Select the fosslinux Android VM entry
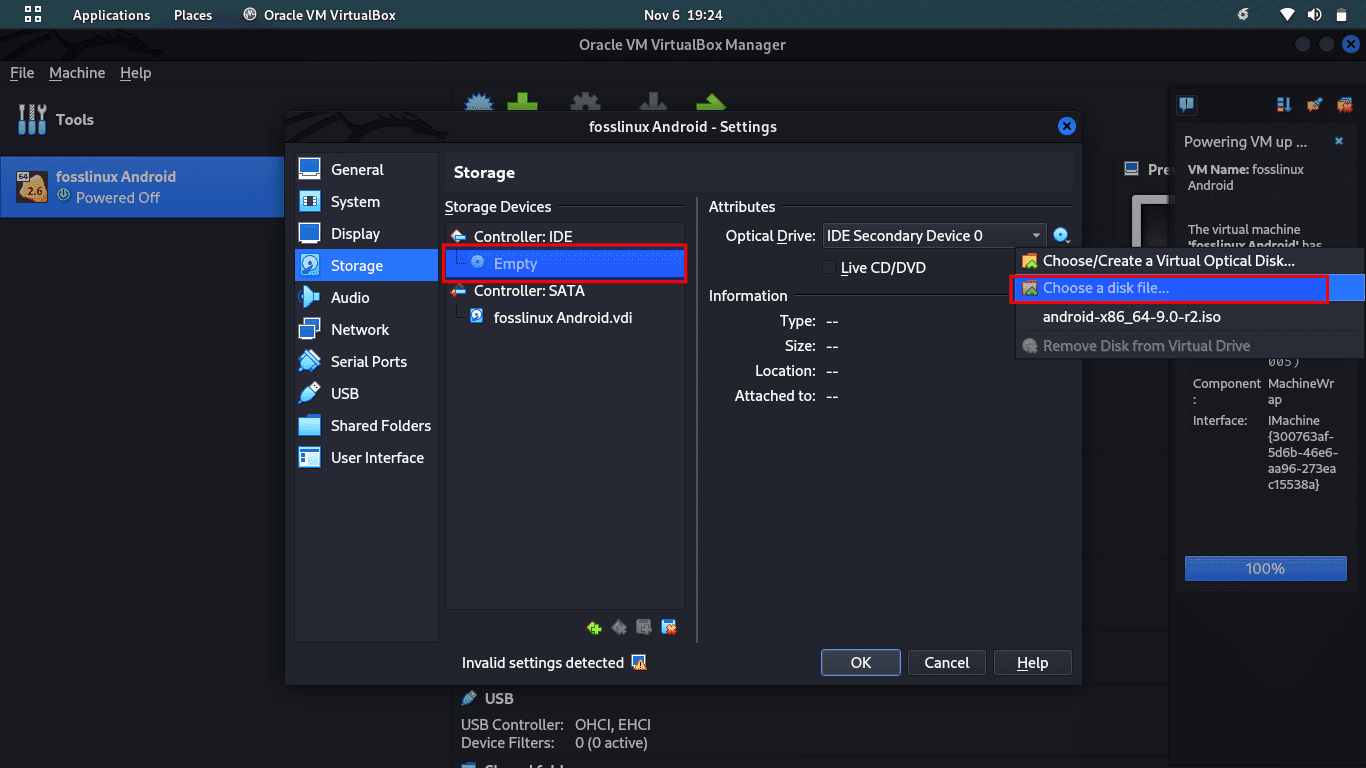Viewport: 1366px width, 768px height. [142, 187]
